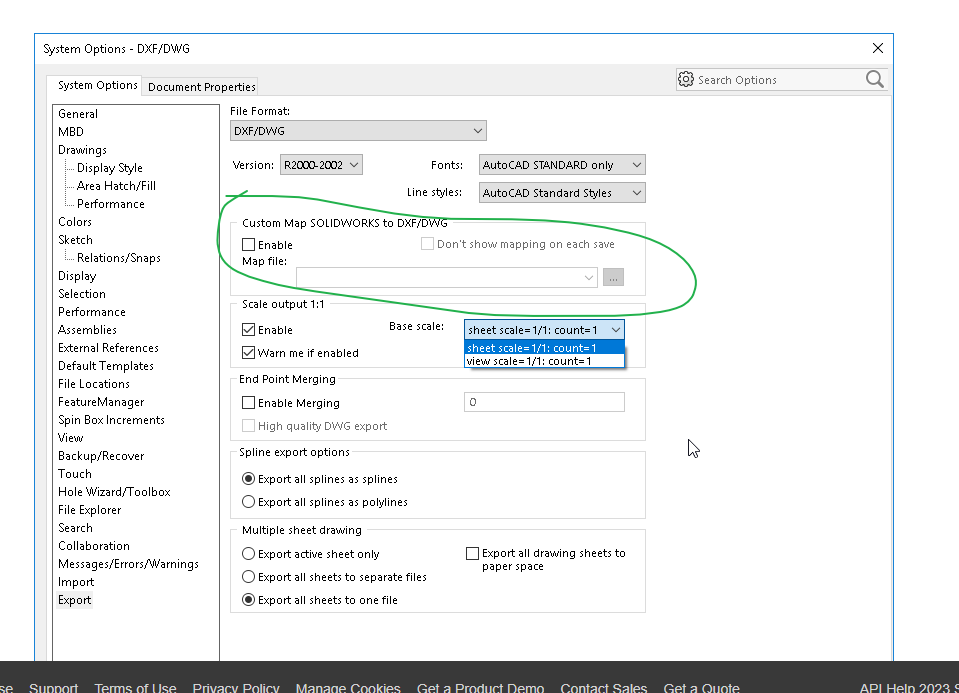The width and height of the screenshot is (959, 693).
Task: Select Display Style under Drawings
Action: pyautogui.click(x=109, y=168)
